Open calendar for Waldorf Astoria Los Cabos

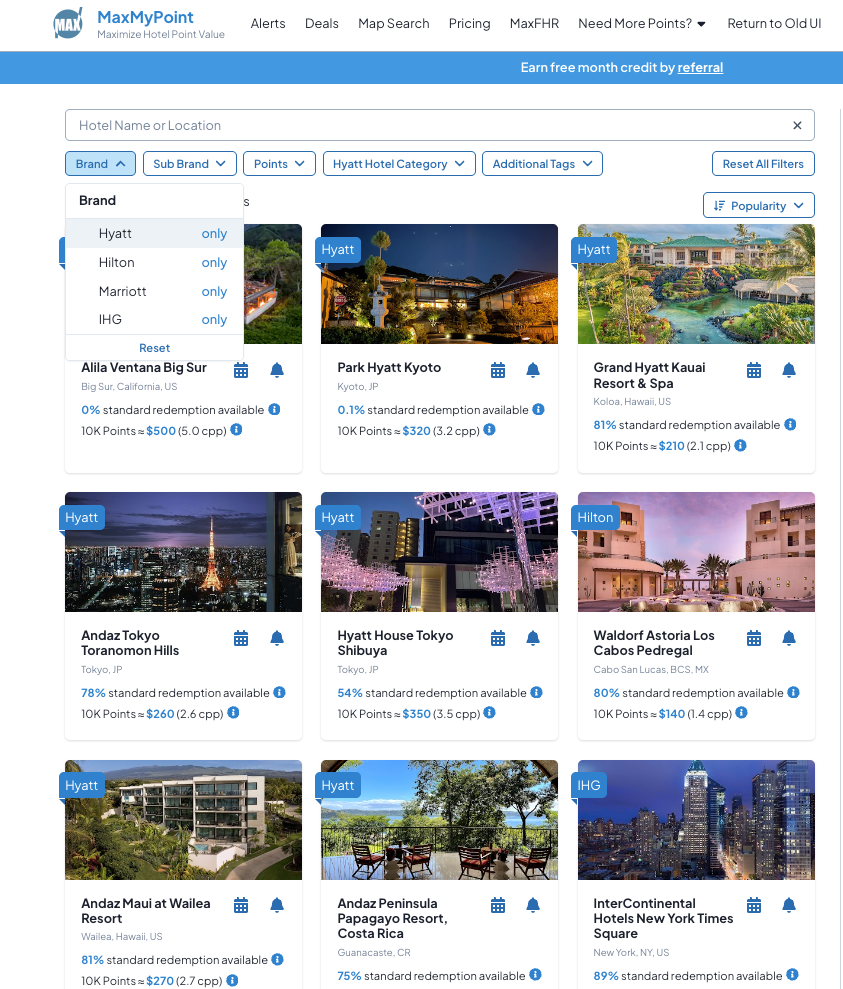coord(754,638)
